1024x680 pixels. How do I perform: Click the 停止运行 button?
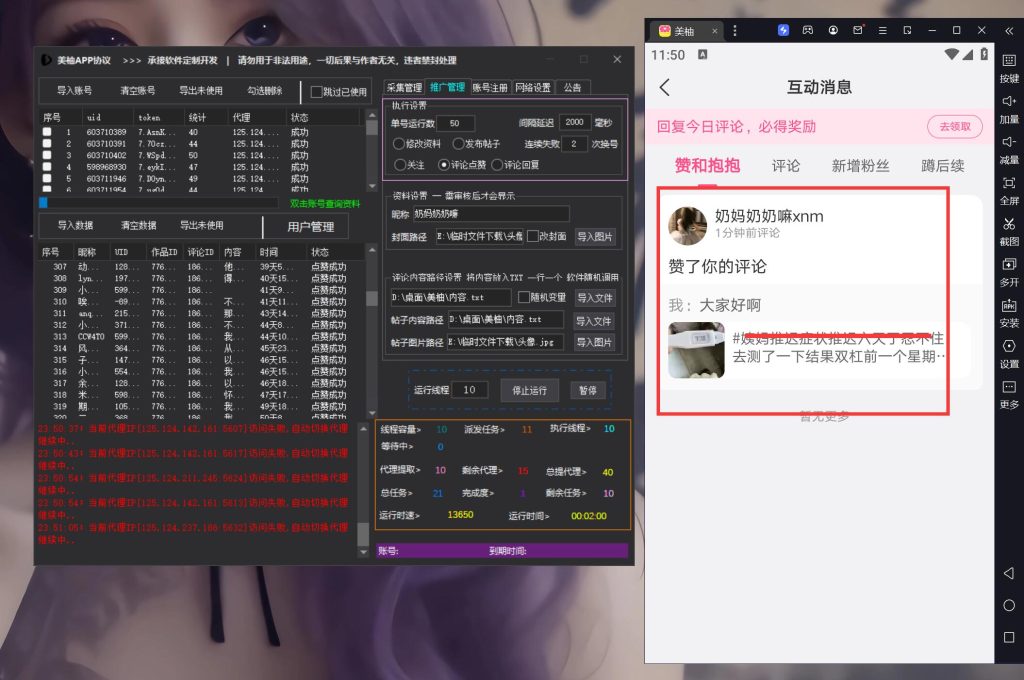529,390
